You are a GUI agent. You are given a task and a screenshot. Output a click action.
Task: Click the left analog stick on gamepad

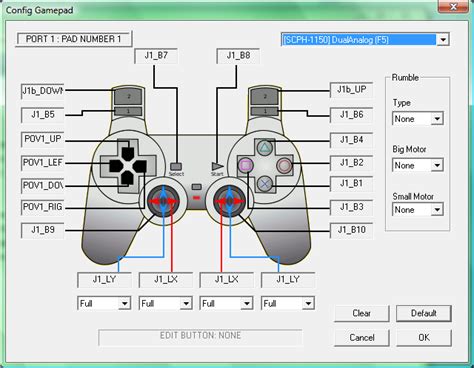click(163, 201)
